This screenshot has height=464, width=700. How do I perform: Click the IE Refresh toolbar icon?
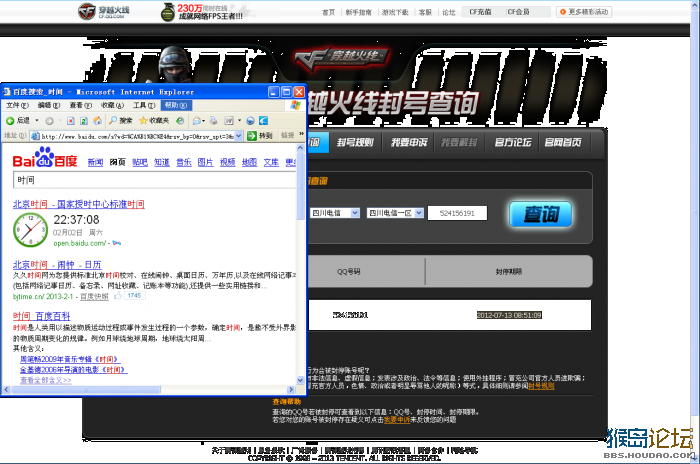[83, 121]
